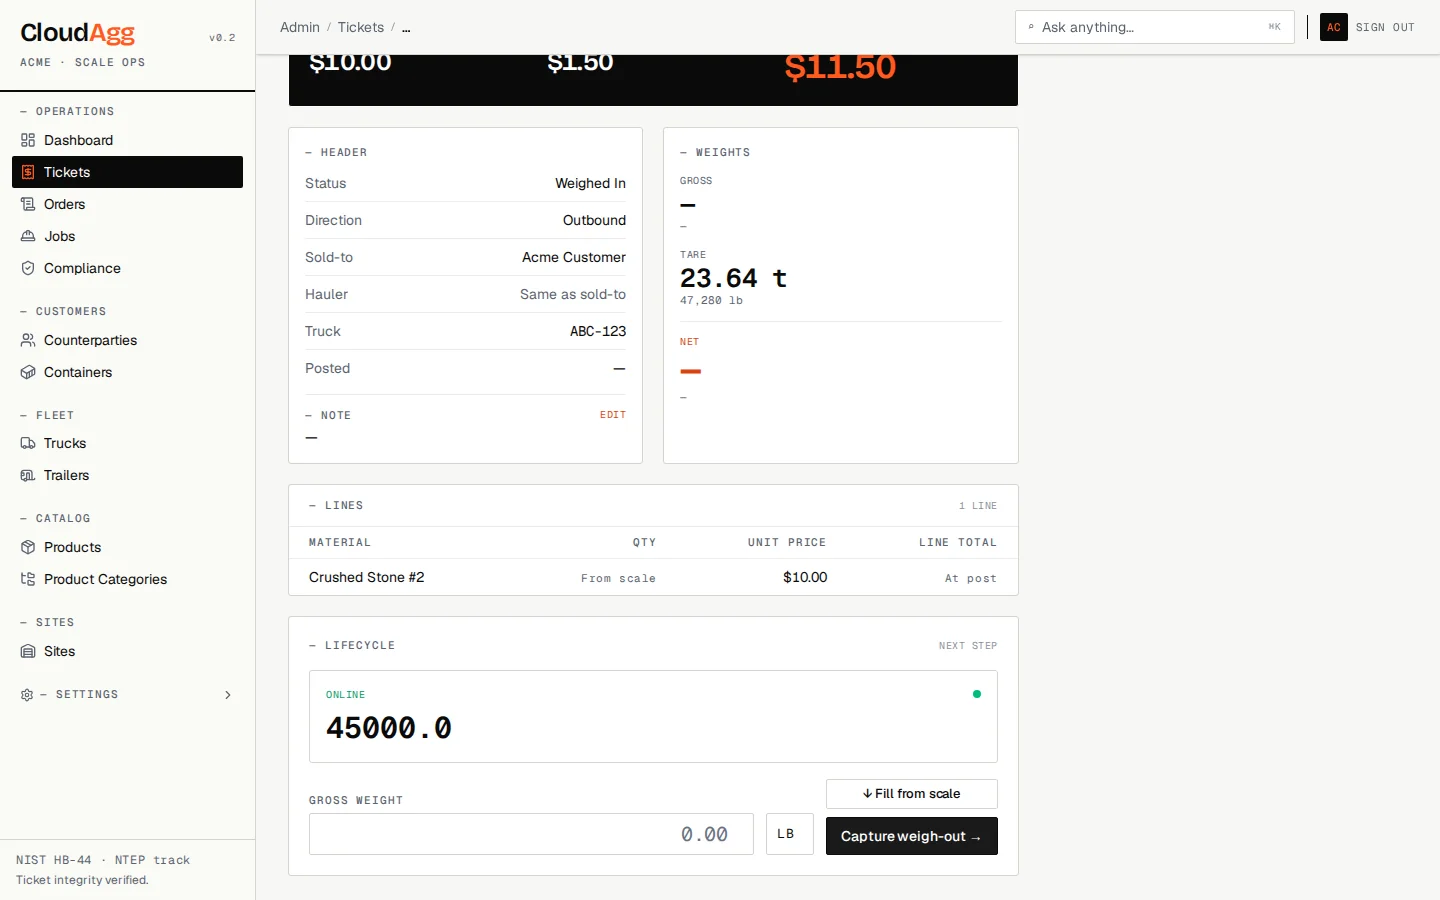Click the Trucks vehicle icon
Viewport: 1440px width, 900px height.
[x=28, y=443]
